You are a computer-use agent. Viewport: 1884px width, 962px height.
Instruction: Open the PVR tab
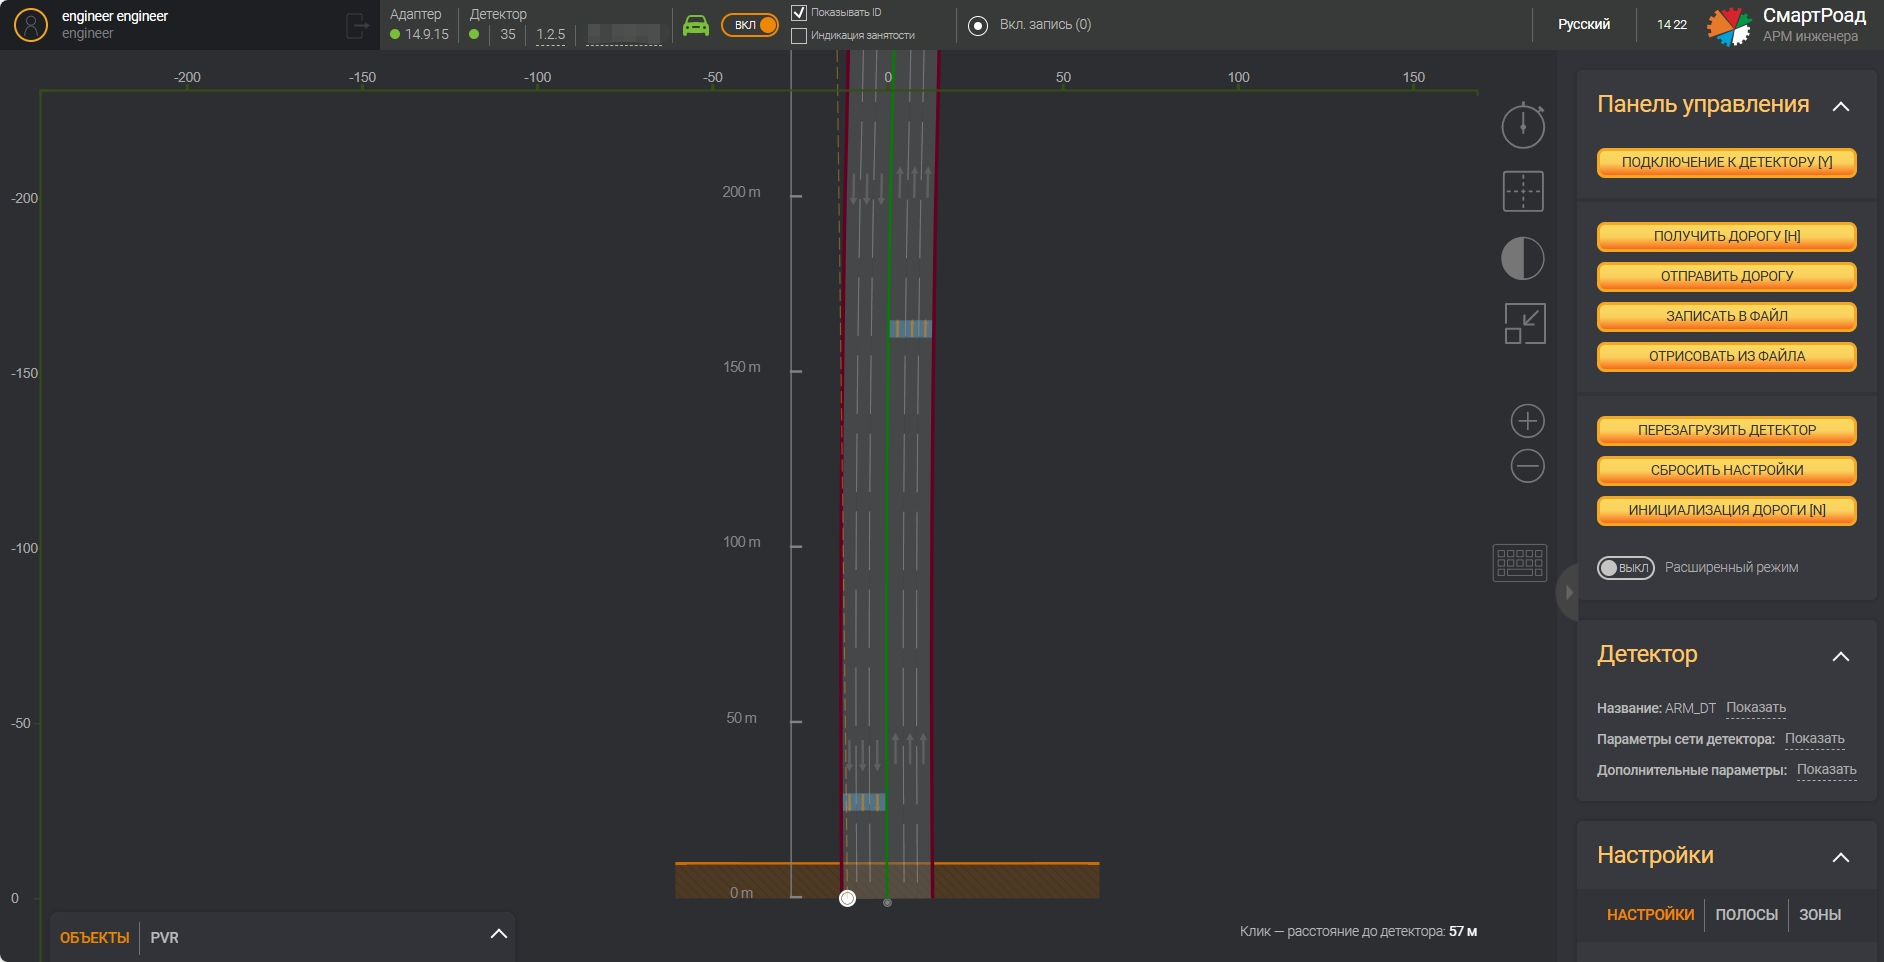(x=165, y=938)
